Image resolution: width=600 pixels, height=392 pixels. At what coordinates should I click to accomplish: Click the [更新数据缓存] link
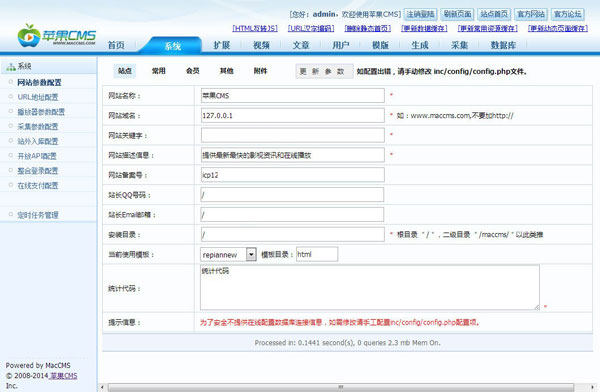[424, 28]
